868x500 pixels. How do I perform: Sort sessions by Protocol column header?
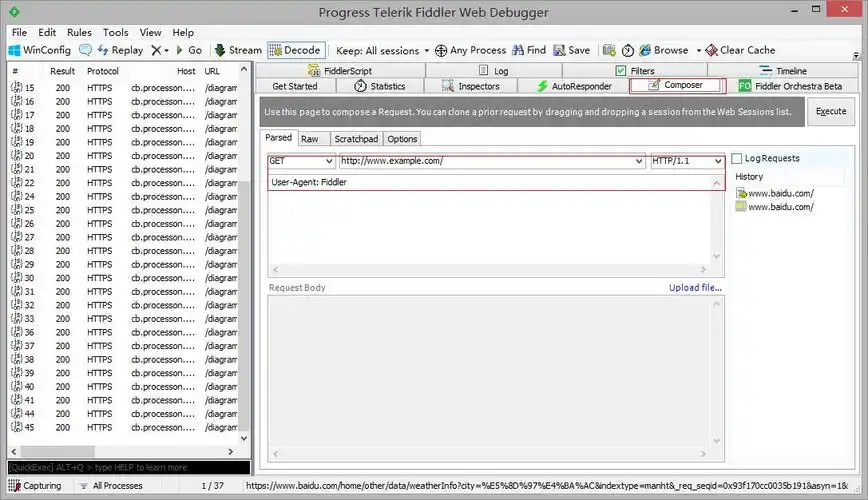point(103,71)
